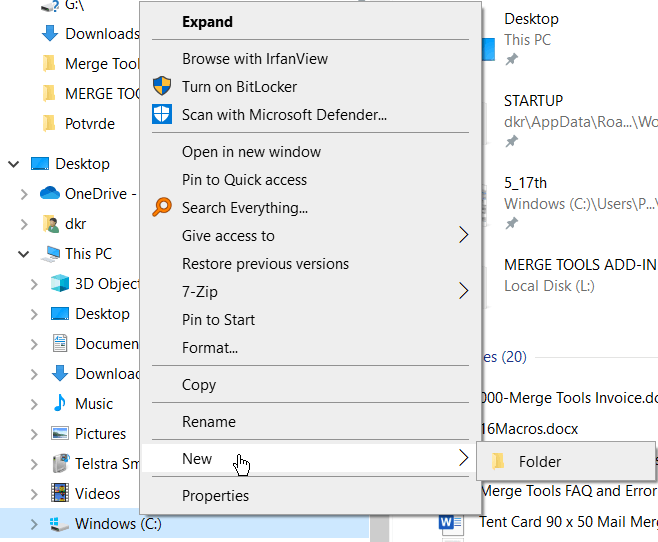The width and height of the screenshot is (658, 542).
Task: Click the OneDrive cloud icon
Action: coord(50,193)
